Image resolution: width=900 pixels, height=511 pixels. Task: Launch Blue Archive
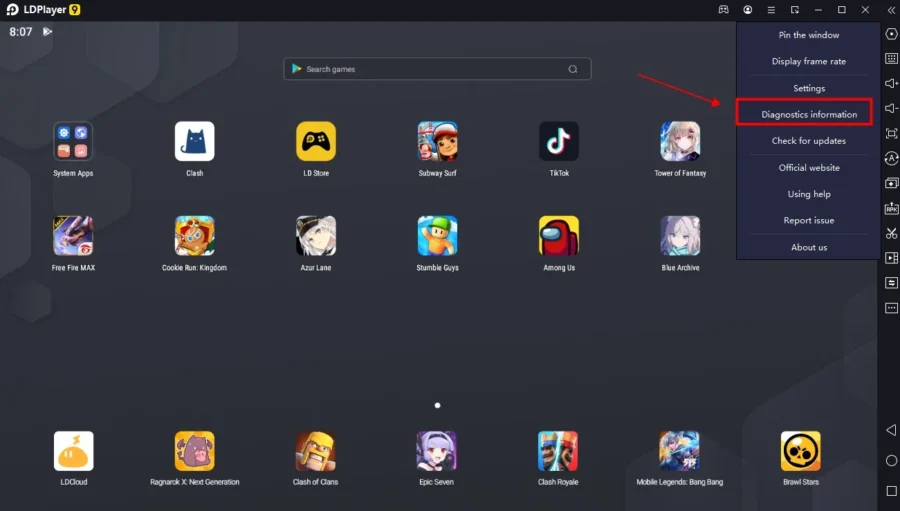[x=680, y=235]
